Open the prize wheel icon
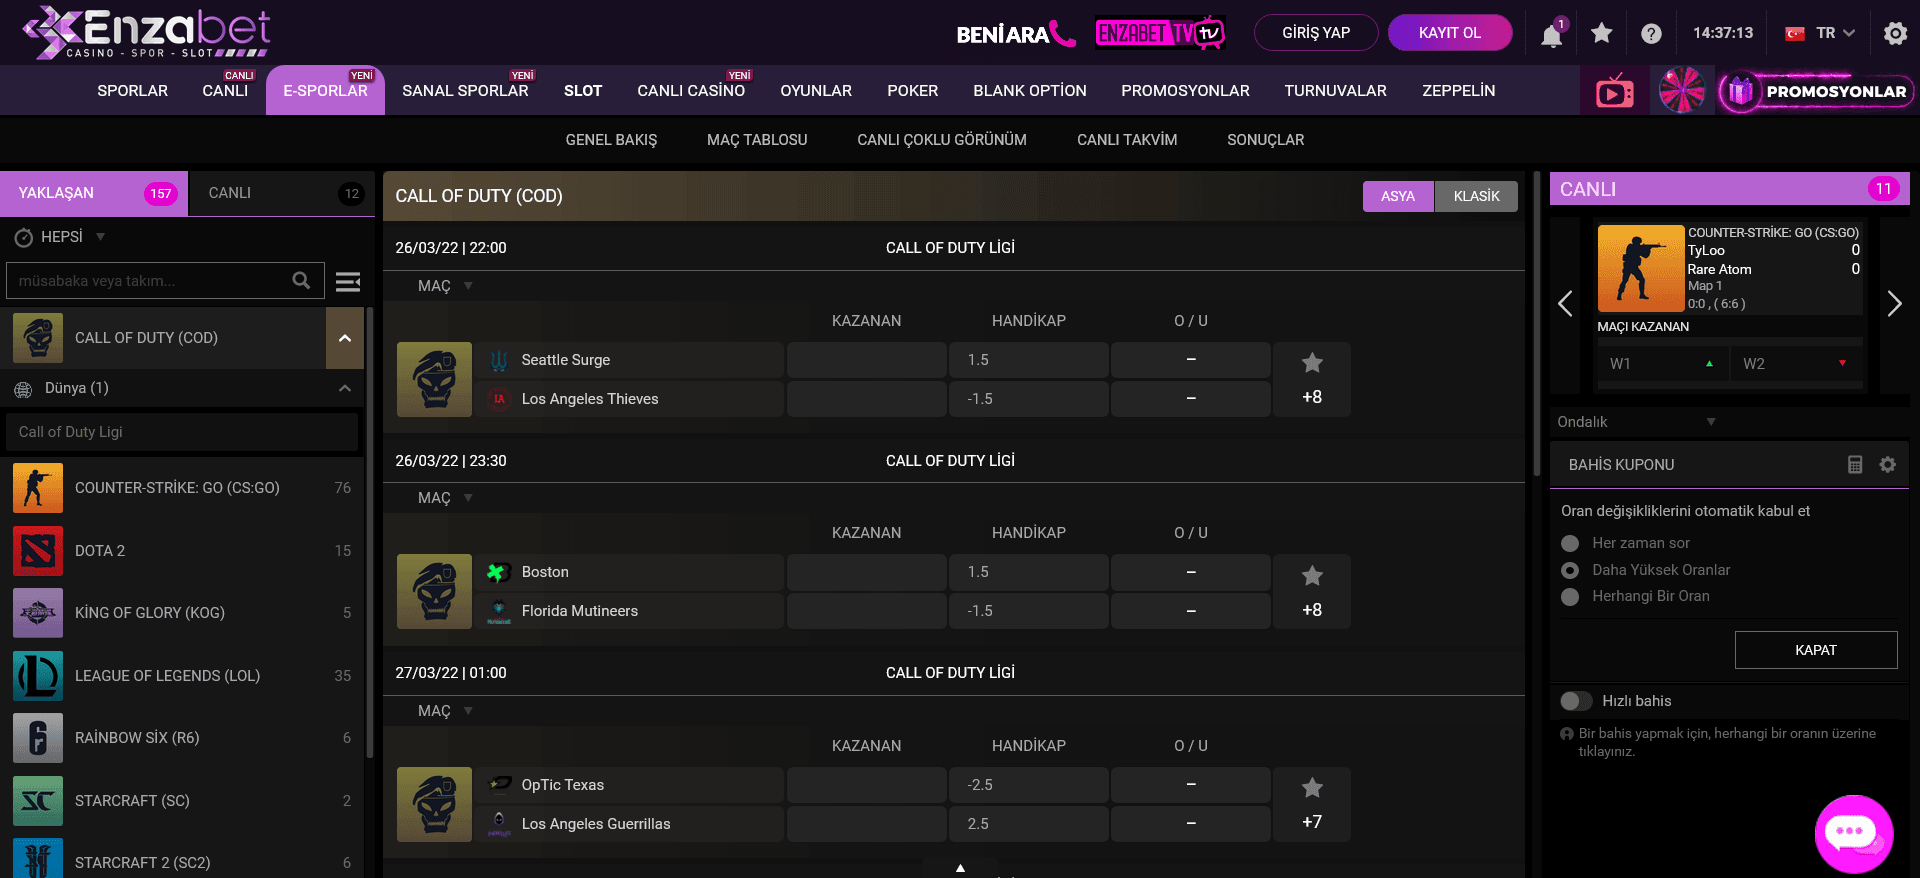 (1682, 91)
